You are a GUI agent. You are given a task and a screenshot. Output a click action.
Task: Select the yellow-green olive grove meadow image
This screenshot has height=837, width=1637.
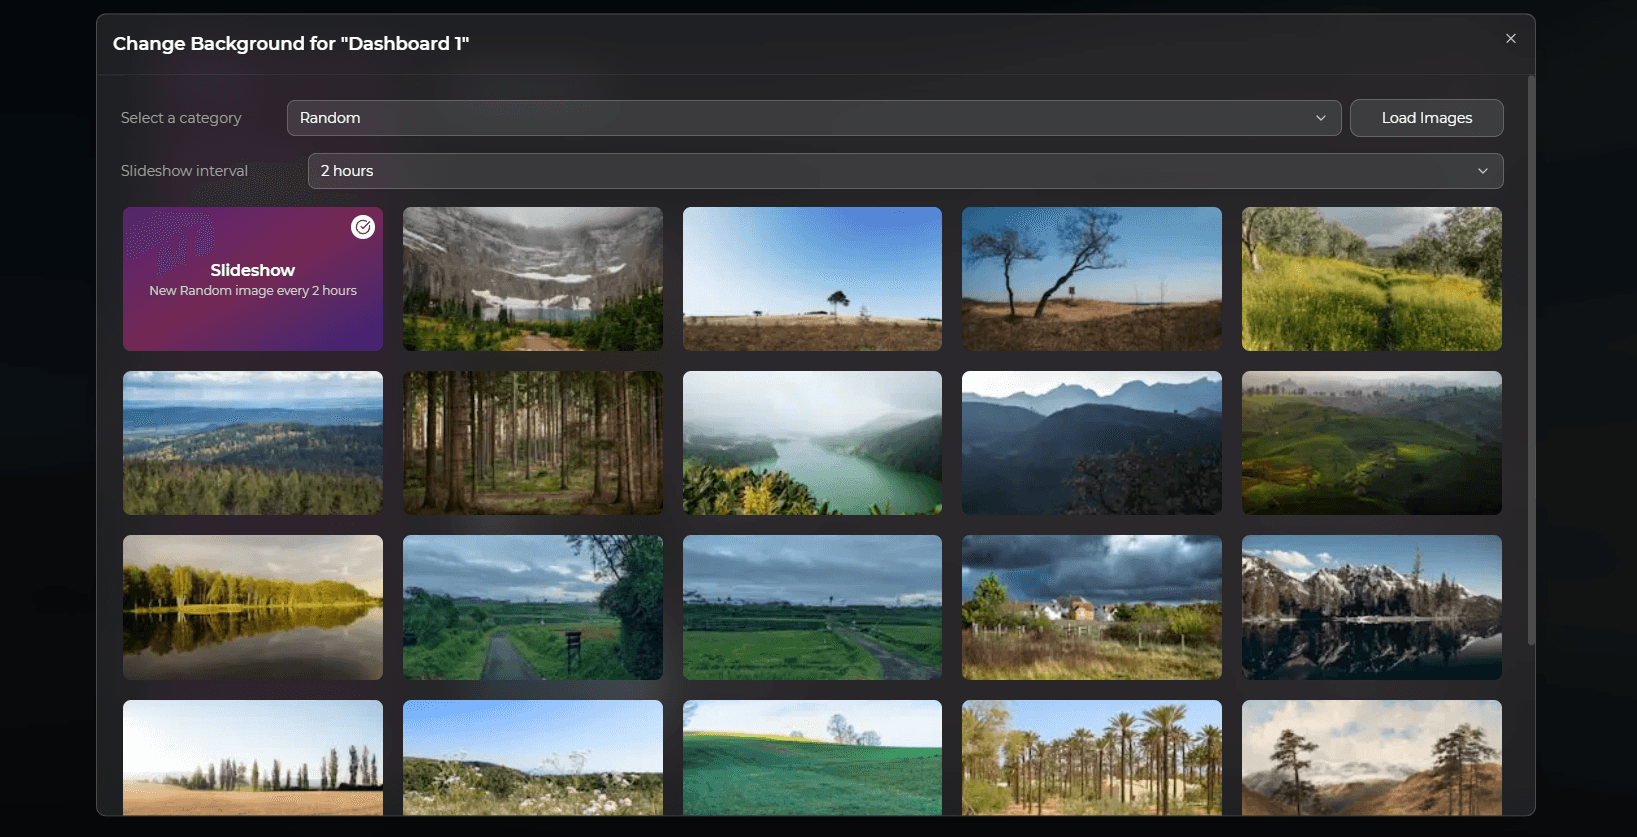click(x=1371, y=279)
